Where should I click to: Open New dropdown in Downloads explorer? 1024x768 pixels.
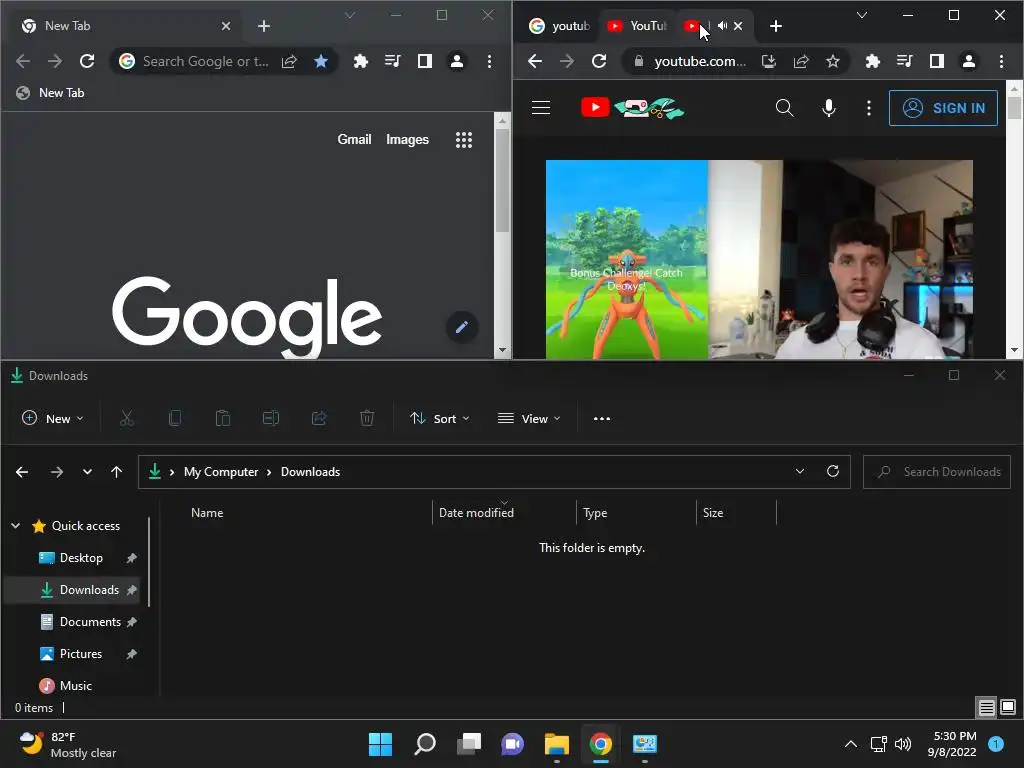(53, 419)
